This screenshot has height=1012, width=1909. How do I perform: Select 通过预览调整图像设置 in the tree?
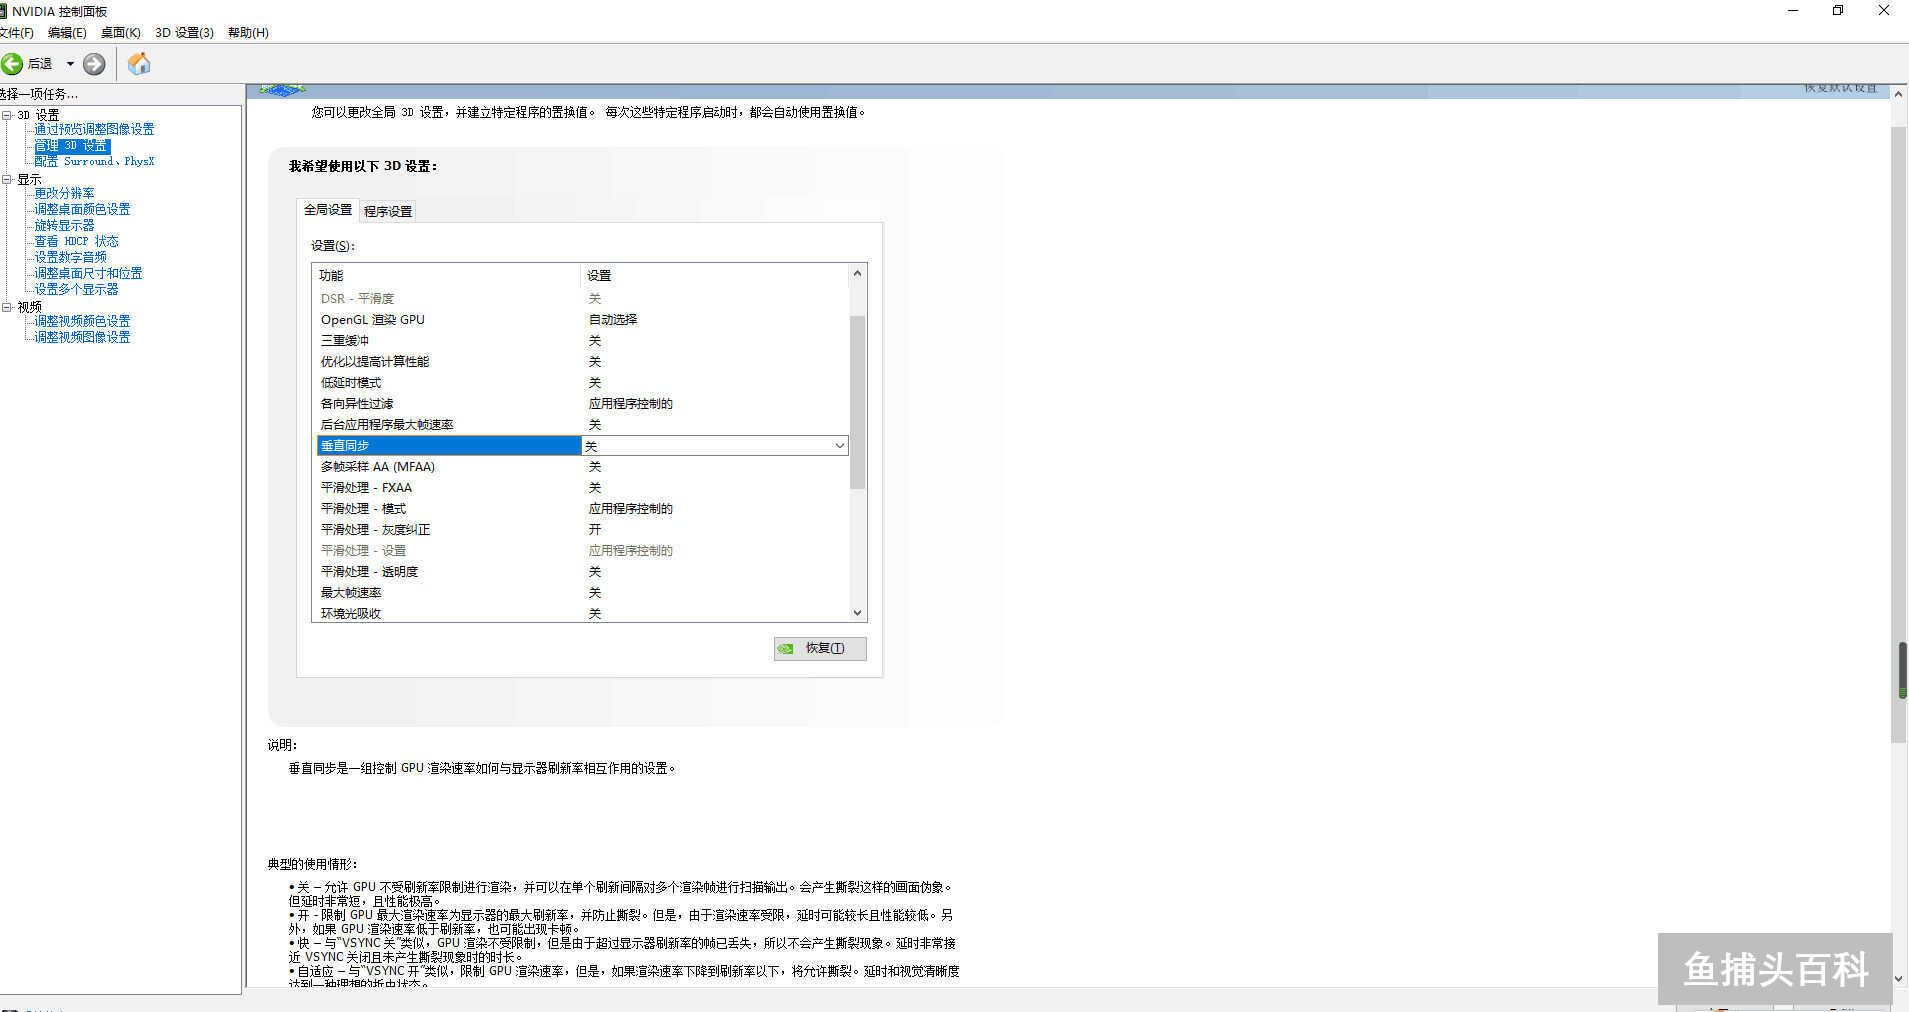click(x=94, y=129)
